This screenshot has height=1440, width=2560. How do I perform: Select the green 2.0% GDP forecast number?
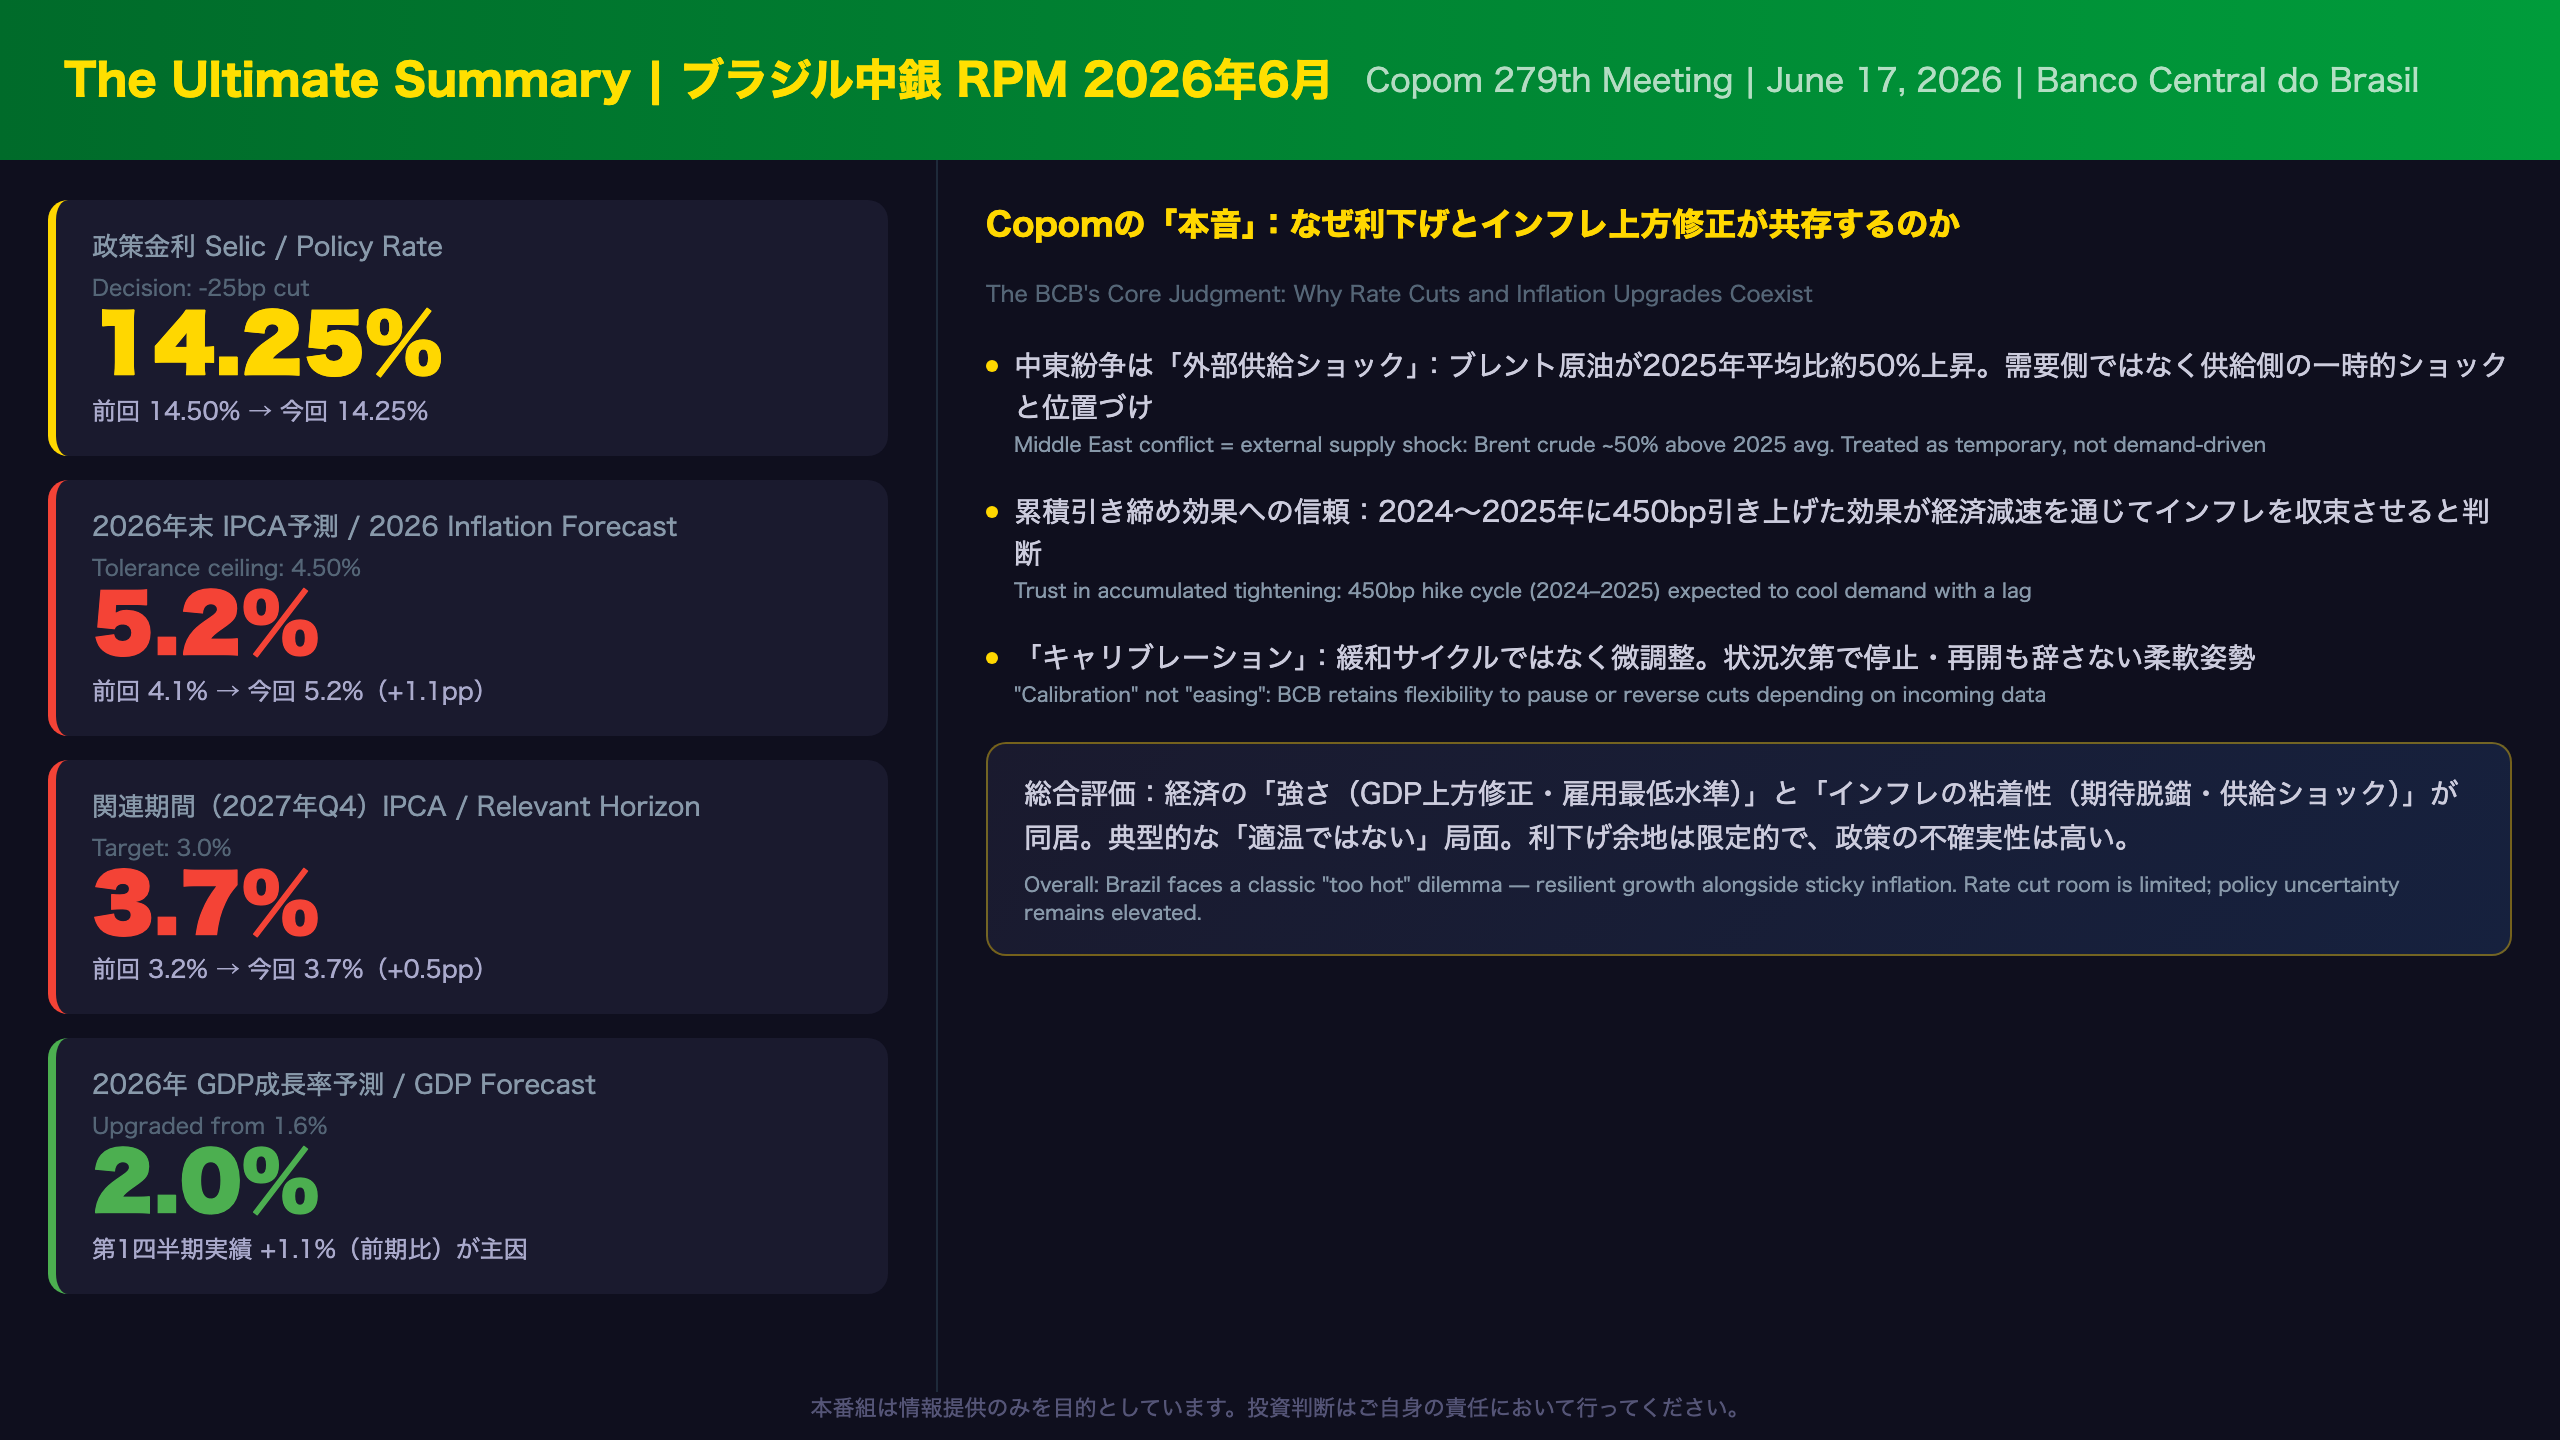(x=206, y=1182)
